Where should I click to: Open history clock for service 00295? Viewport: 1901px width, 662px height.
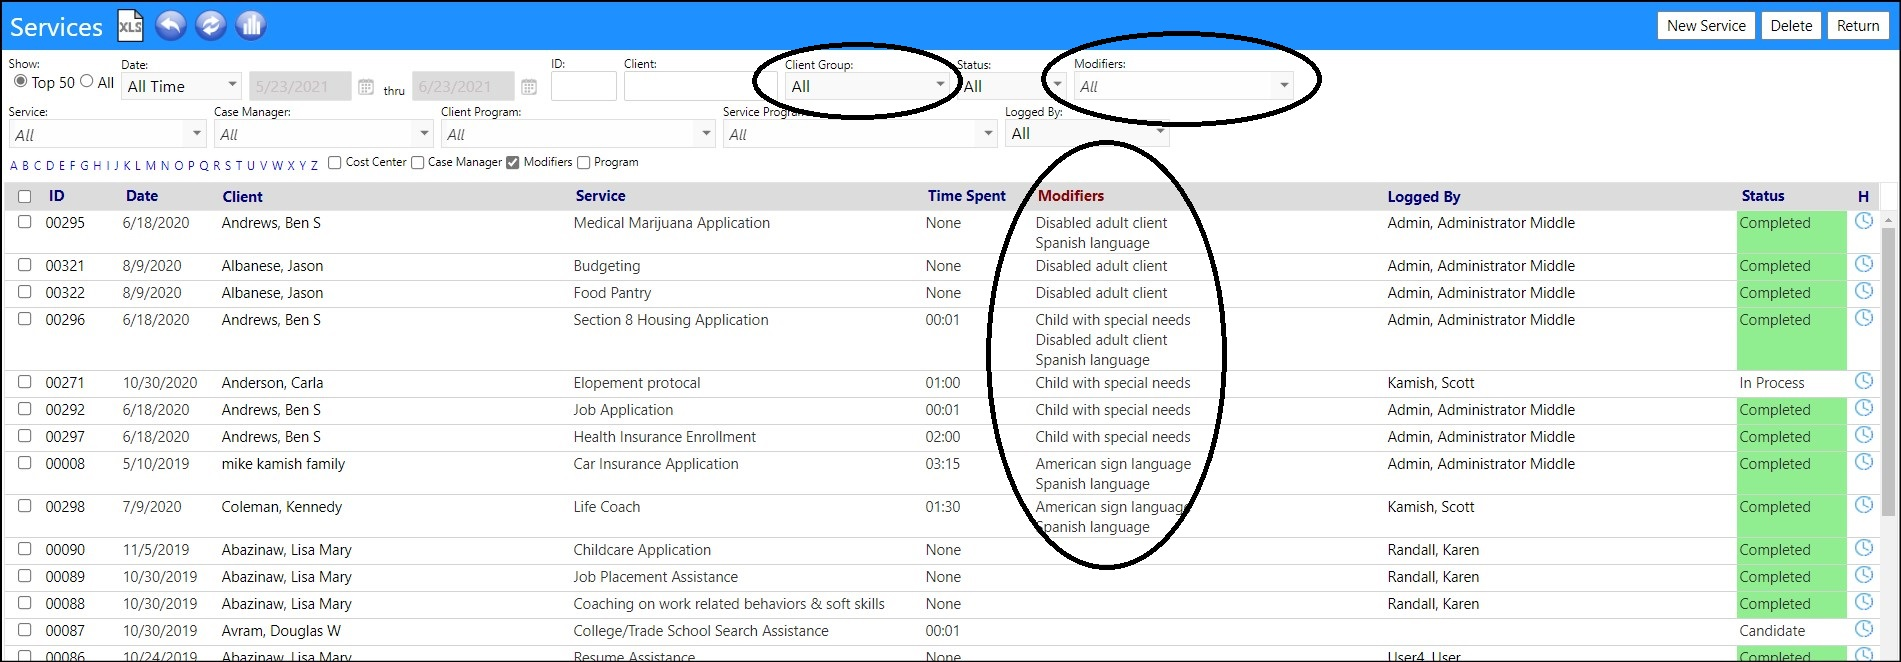1864,222
